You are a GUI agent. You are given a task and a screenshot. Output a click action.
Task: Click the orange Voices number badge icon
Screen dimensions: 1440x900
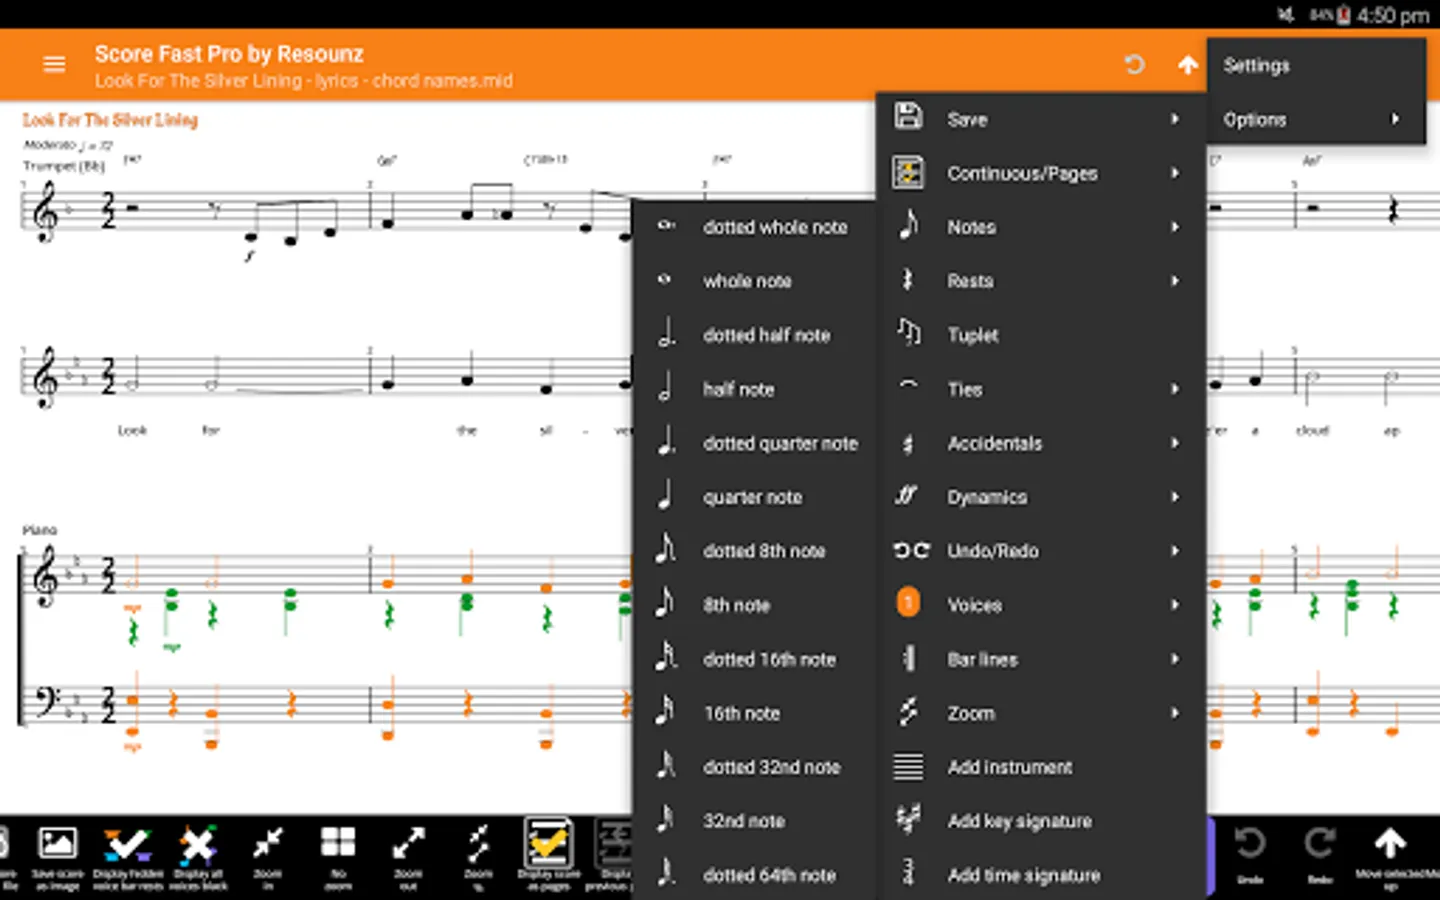[x=907, y=604]
